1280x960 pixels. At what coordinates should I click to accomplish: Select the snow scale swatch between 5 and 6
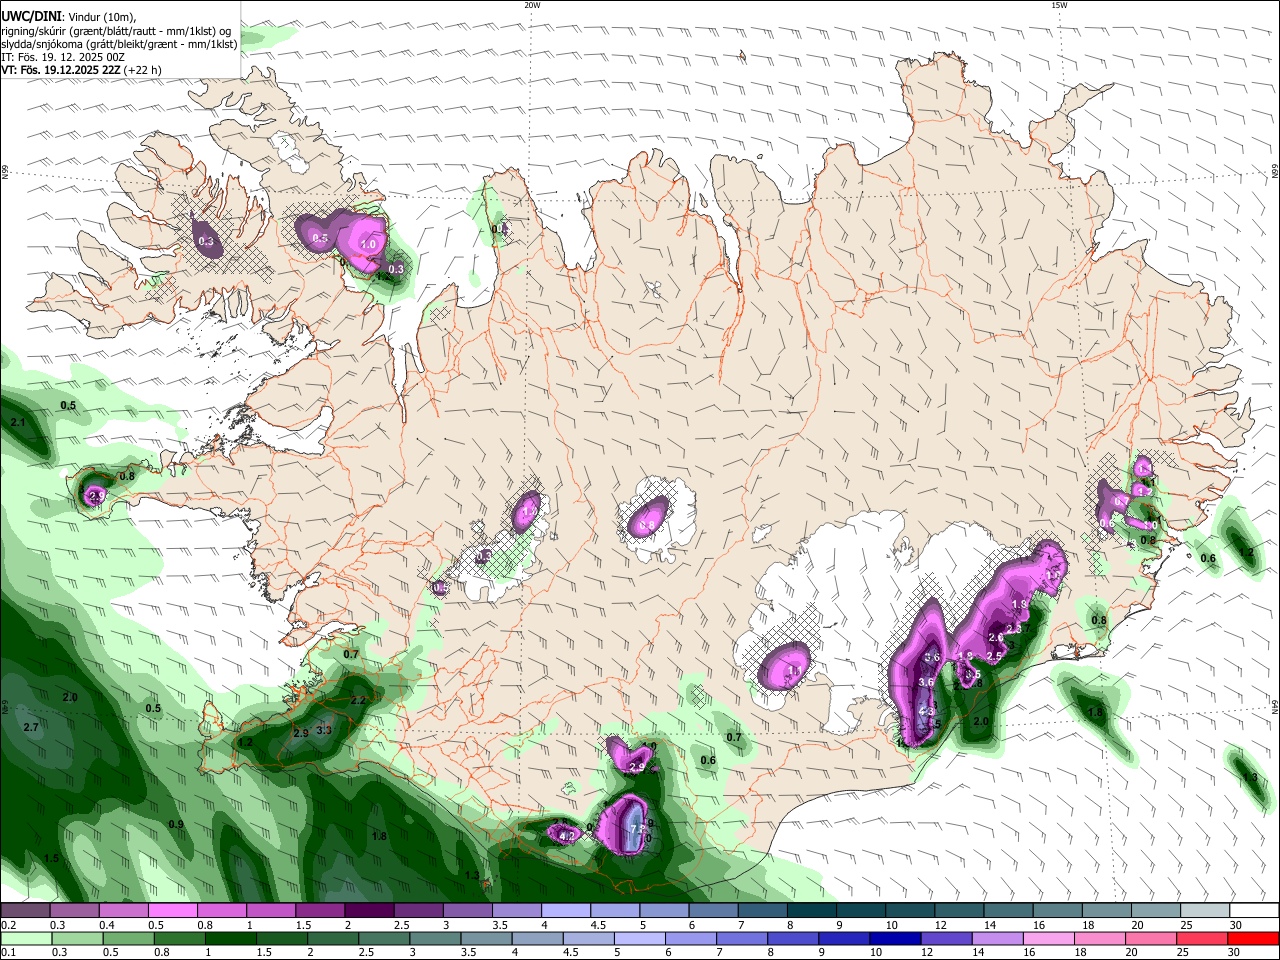click(x=665, y=911)
